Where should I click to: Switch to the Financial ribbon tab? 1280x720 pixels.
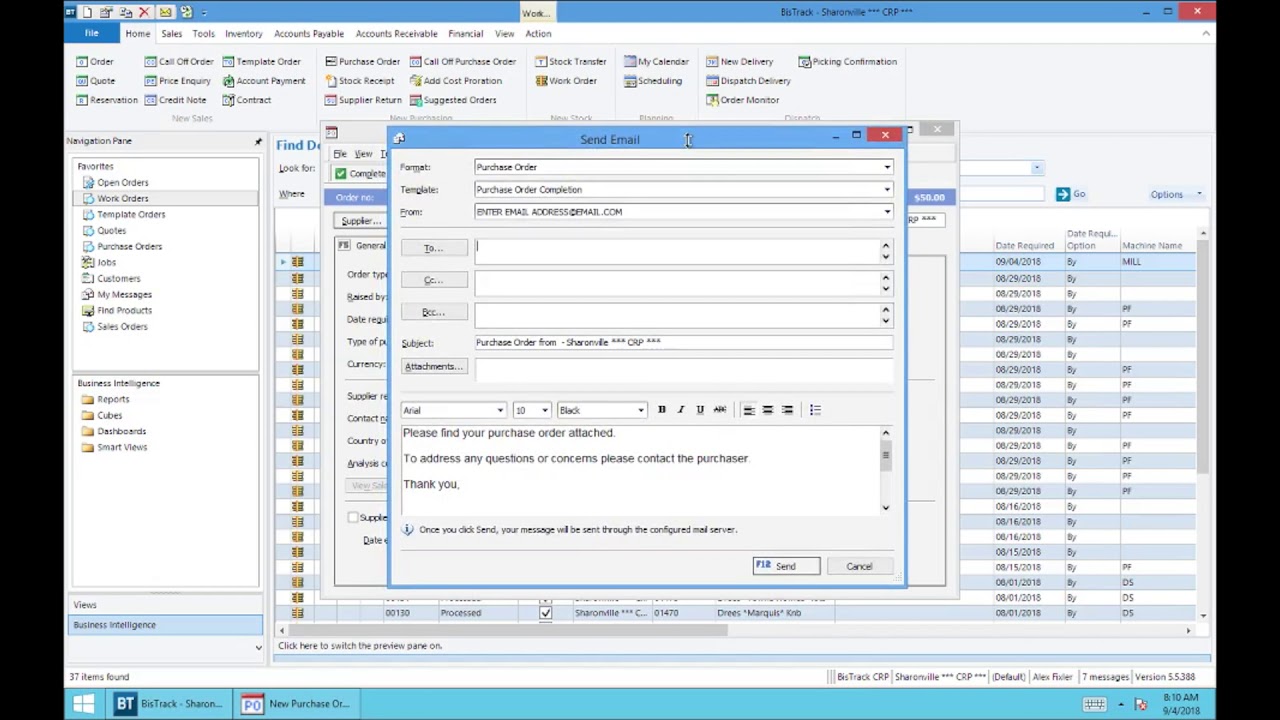click(x=465, y=34)
